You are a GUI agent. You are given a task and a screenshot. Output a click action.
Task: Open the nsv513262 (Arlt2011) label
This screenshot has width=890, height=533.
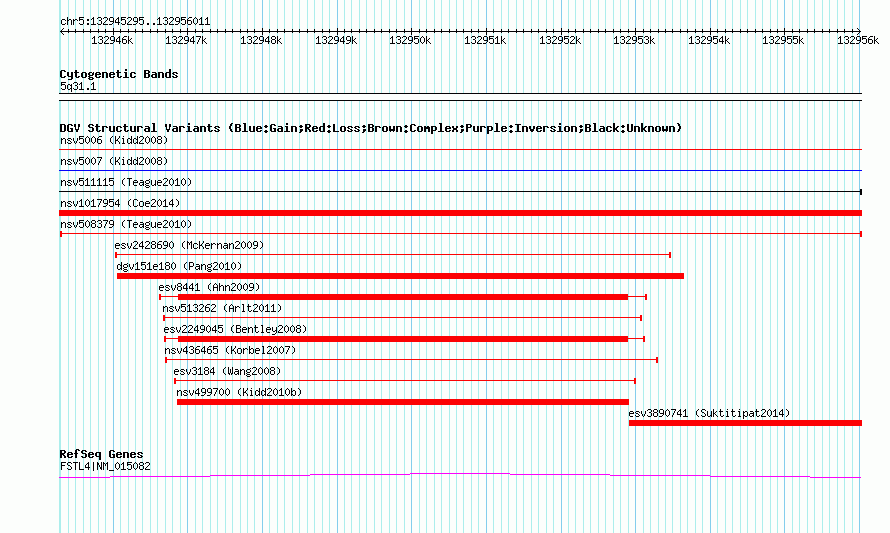[x=222, y=308]
